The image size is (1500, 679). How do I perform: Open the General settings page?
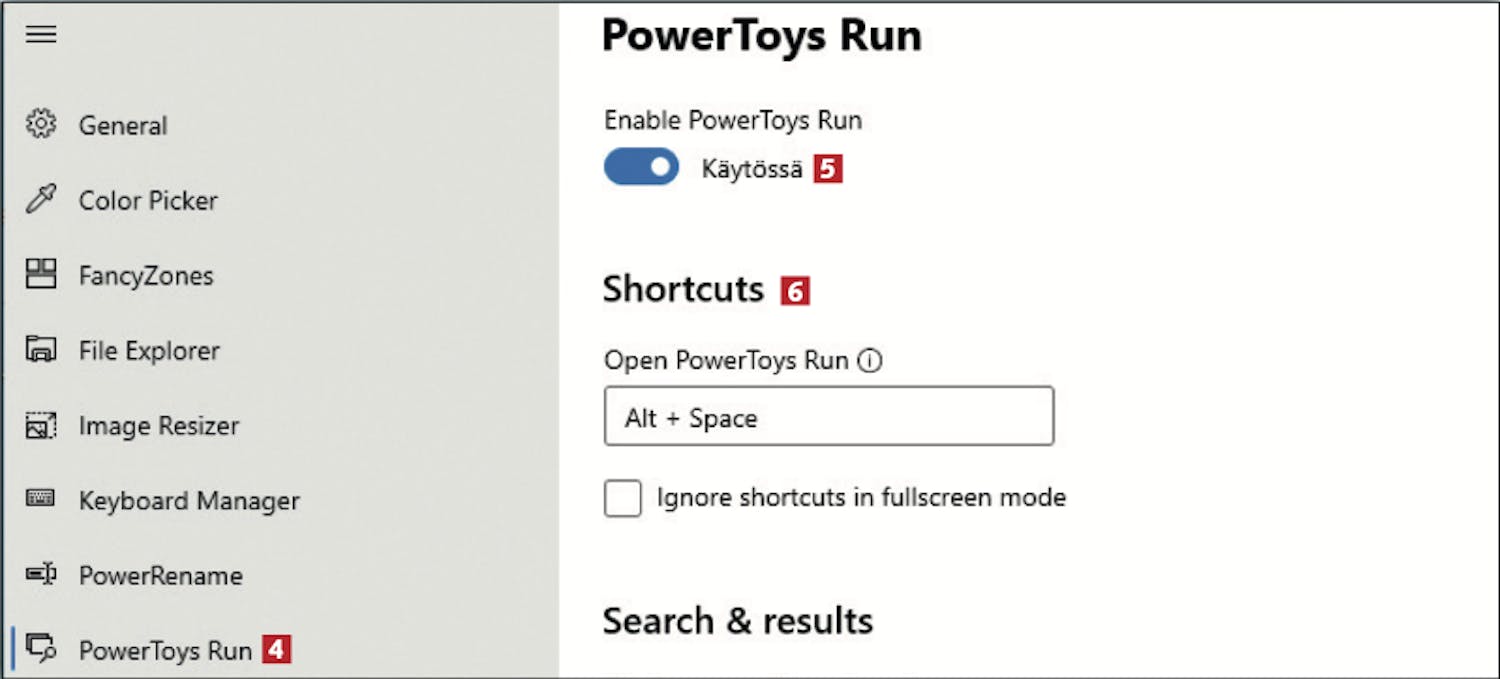coord(123,126)
